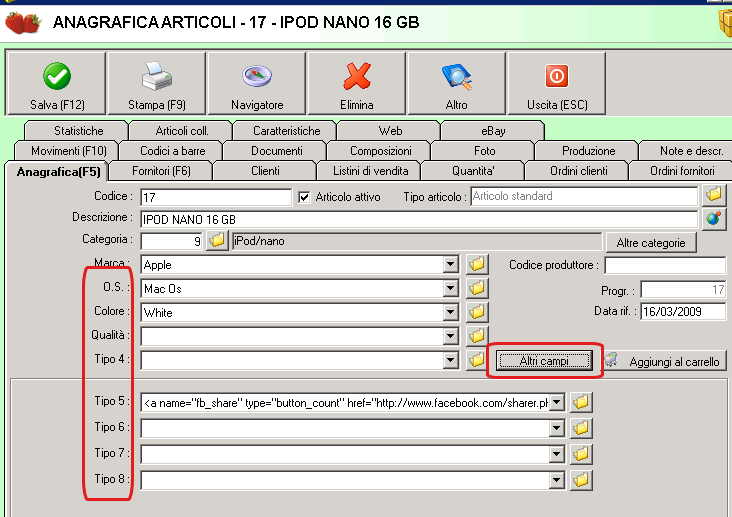Click the Altre categorie button
This screenshot has width=732, height=517.
(651, 243)
